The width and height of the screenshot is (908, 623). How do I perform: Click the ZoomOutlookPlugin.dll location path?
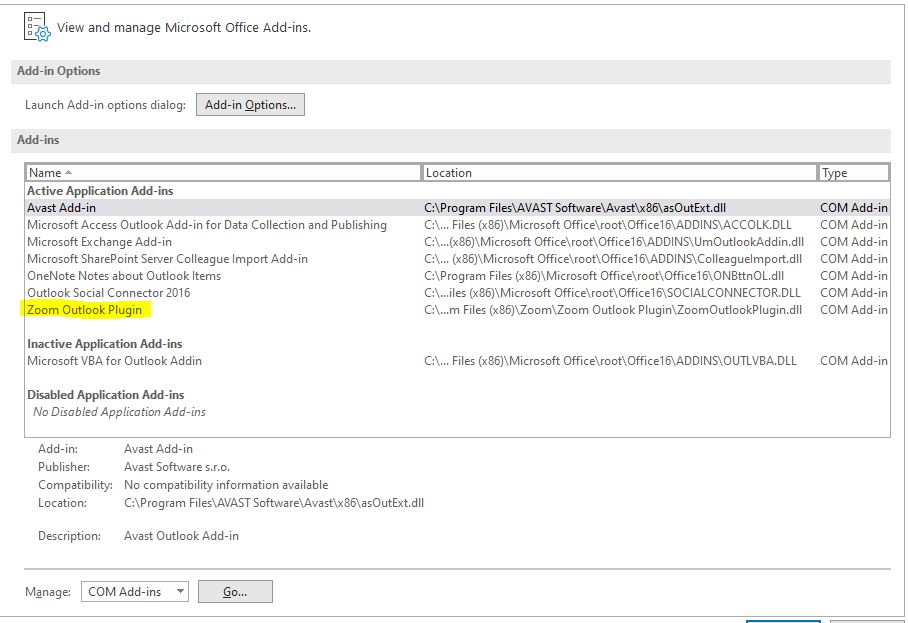pyautogui.click(x=613, y=310)
